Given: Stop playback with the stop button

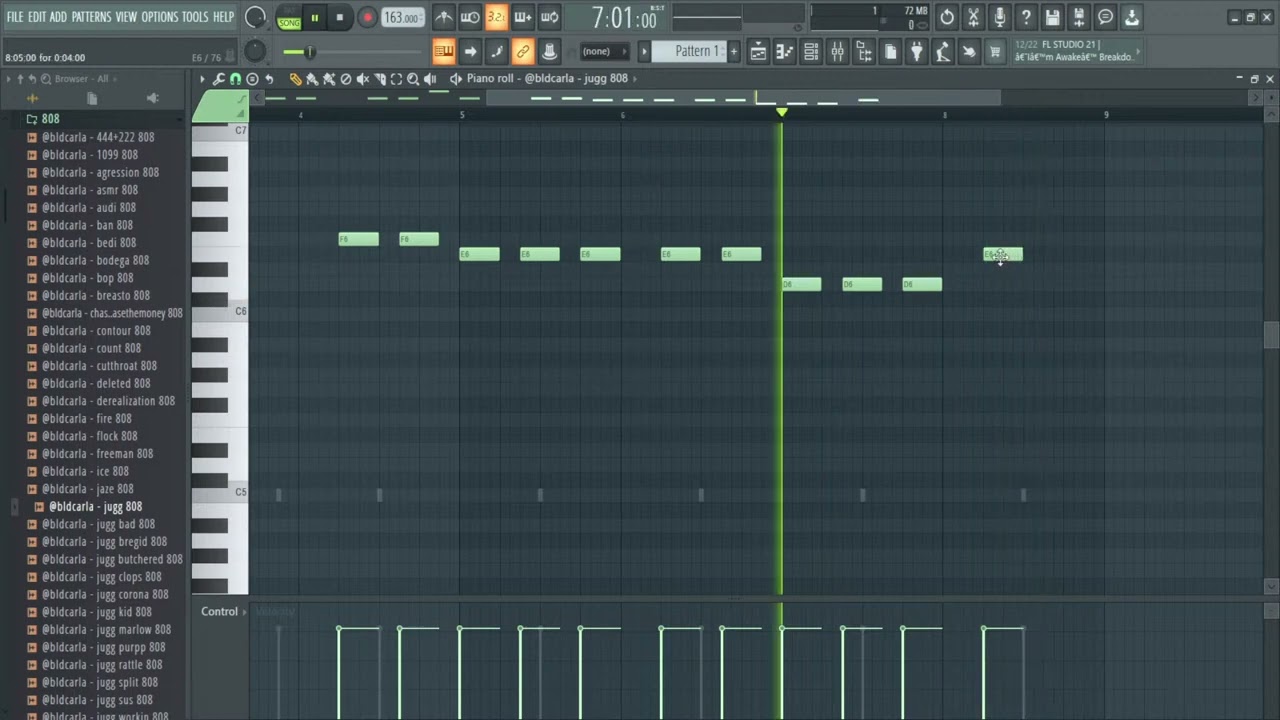Looking at the screenshot, I should [340, 18].
